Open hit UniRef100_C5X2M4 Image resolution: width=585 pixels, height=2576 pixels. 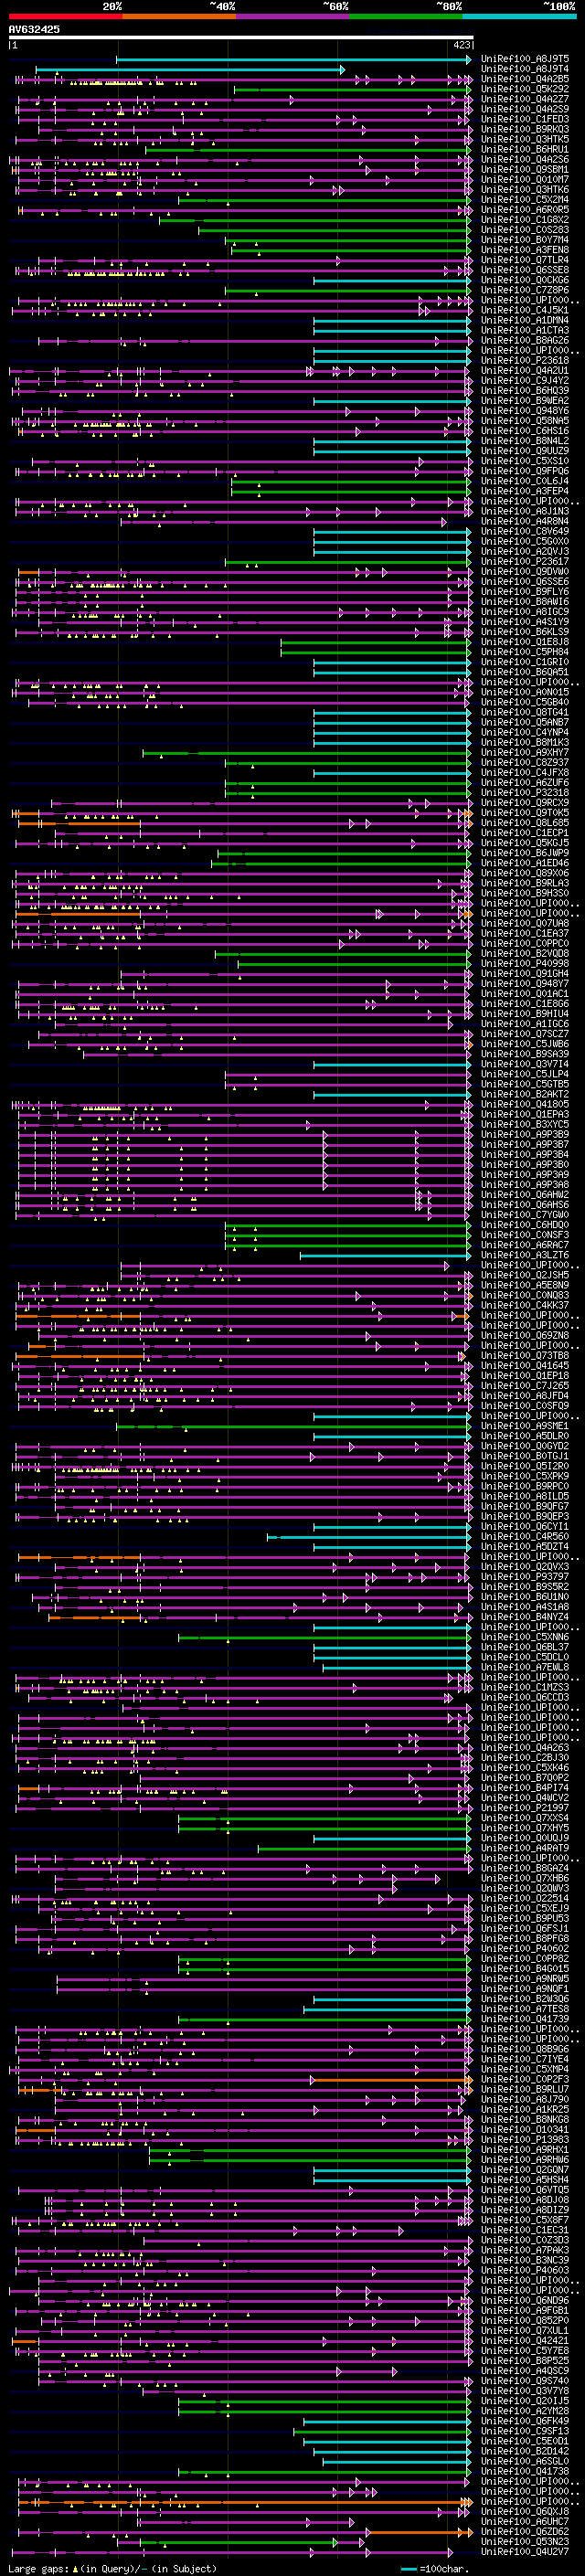pyautogui.click(x=525, y=200)
